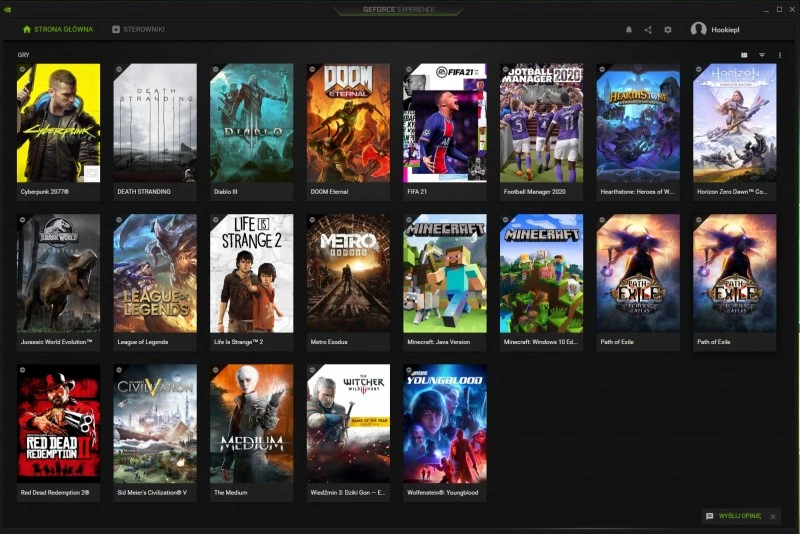
Task: Open the notifications bell icon
Action: click(x=629, y=30)
